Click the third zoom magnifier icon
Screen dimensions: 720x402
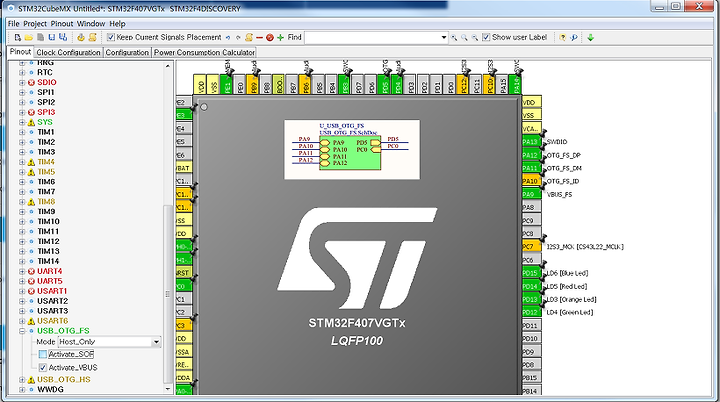(x=474, y=38)
